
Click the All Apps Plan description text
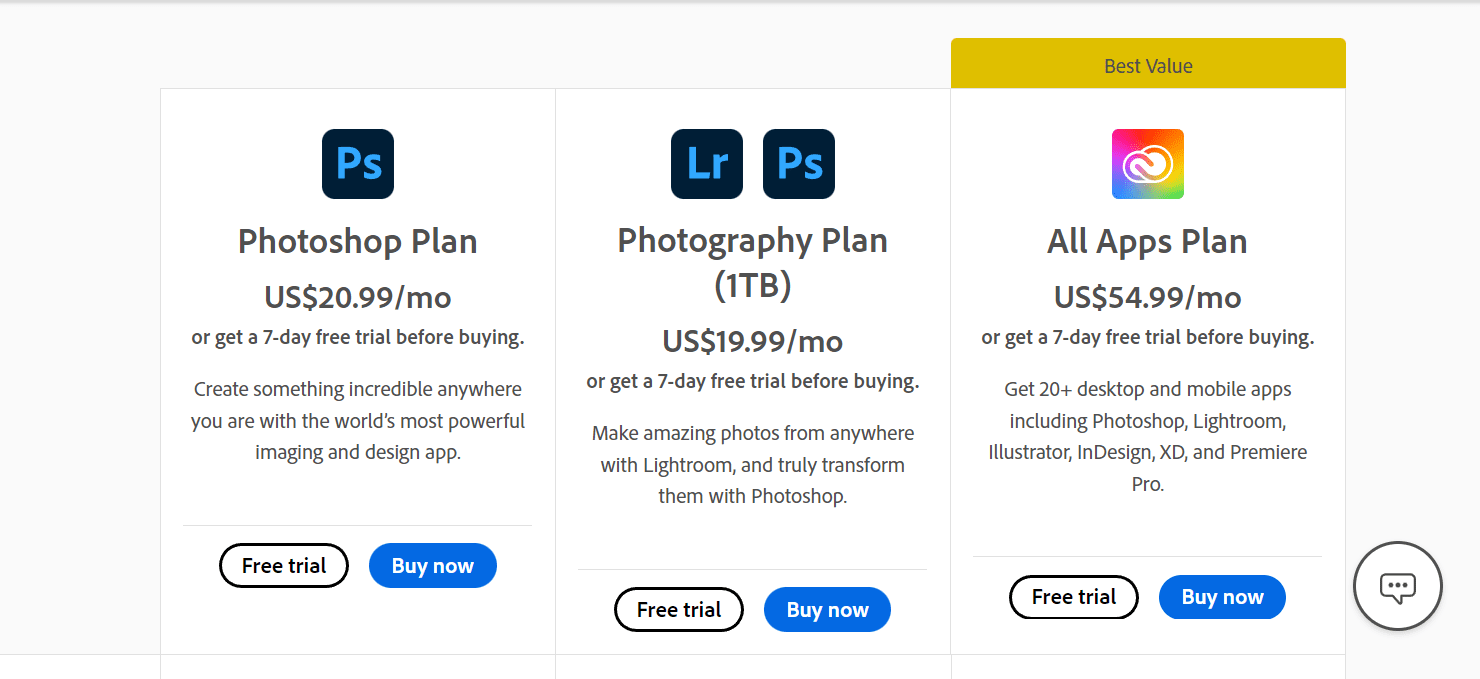tap(1147, 436)
